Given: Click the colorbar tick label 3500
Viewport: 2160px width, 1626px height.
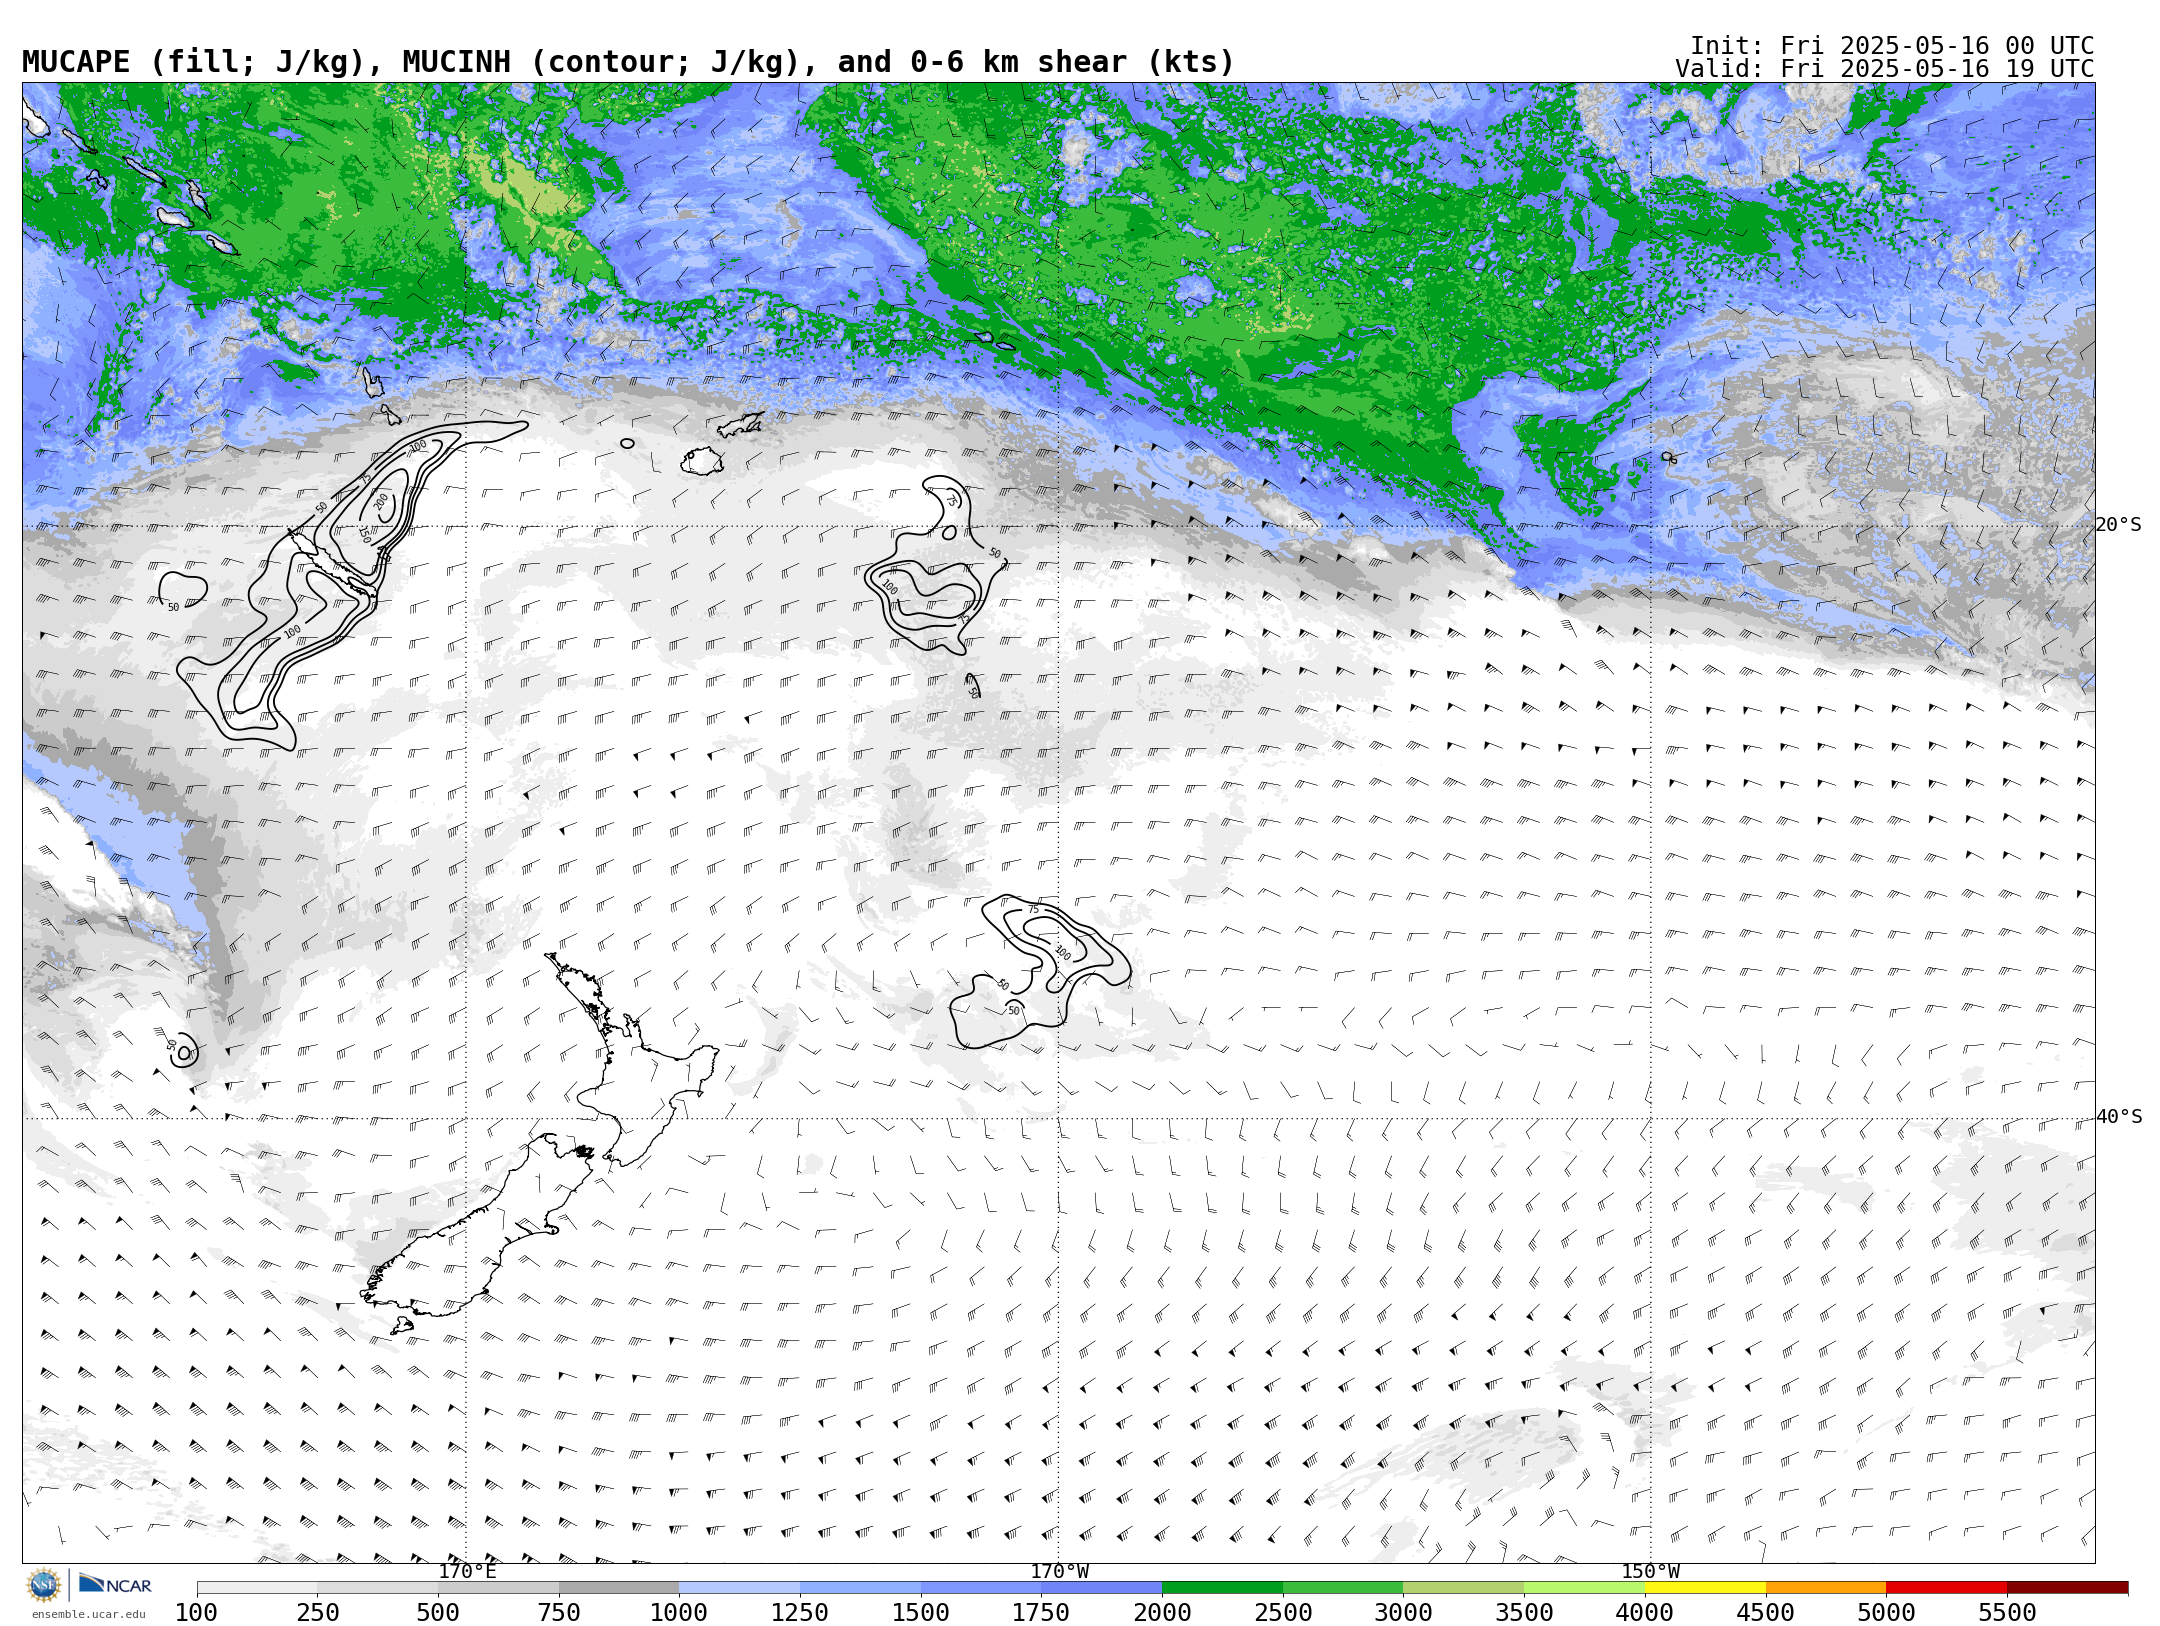Looking at the screenshot, I should coord(1524,1613).
